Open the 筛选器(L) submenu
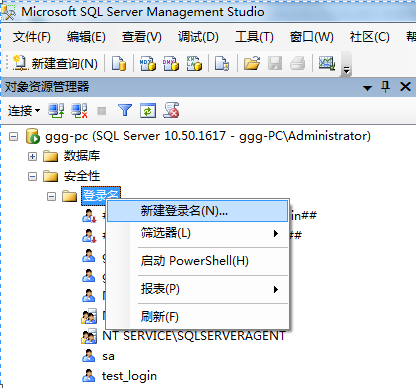Screen dimensions: 416x388 click(197, 233)
